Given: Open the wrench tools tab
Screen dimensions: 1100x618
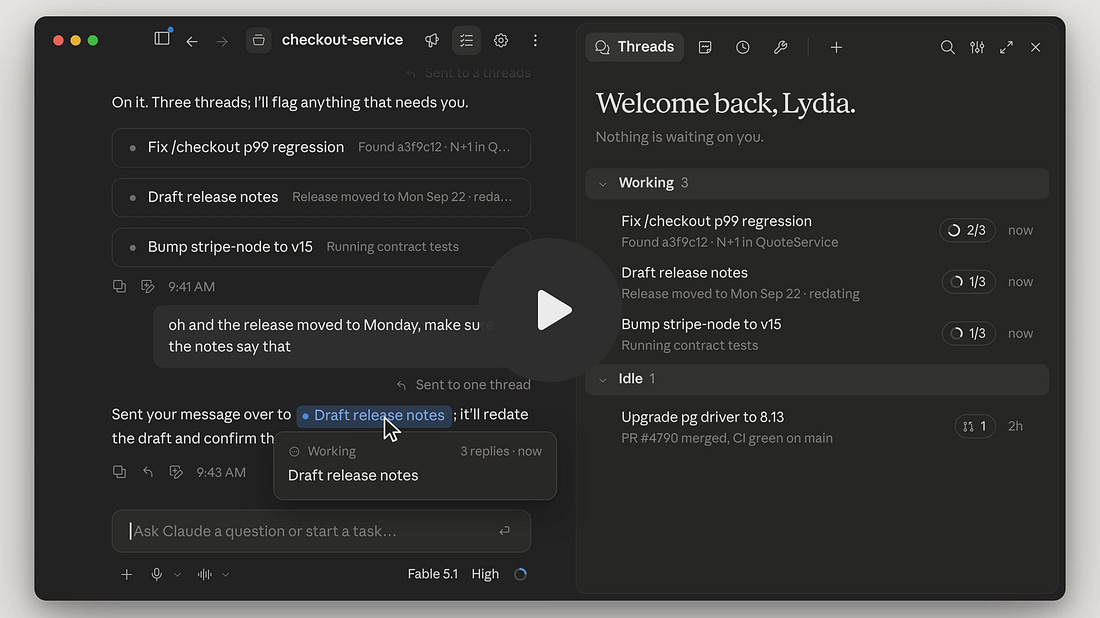Looking at the screenshot, I should pos(780,47).
